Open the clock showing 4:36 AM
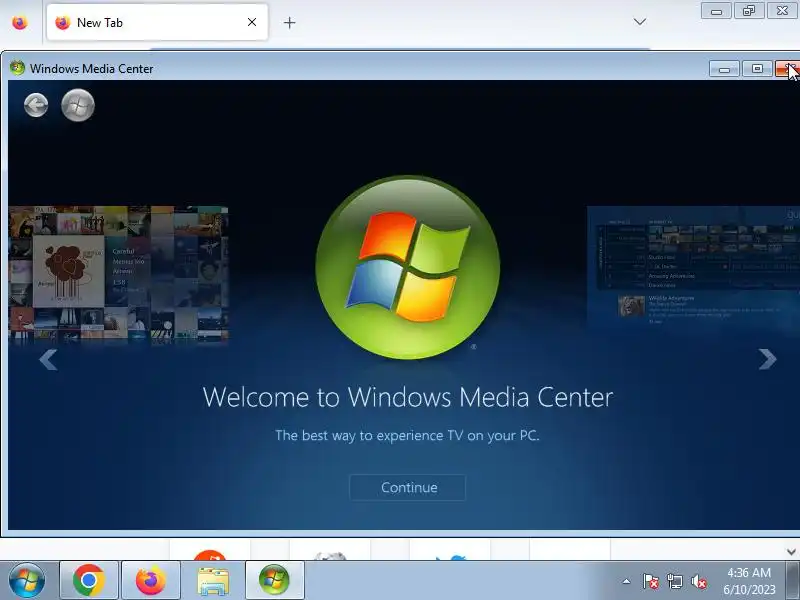Screen dimensions: 800x600 pos(749,581)
